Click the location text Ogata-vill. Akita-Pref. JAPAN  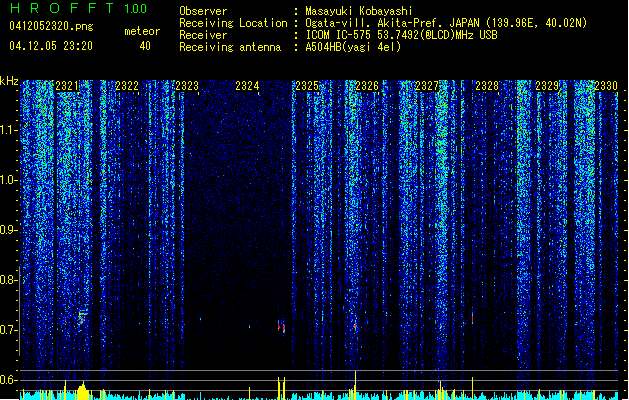pos(393,23)
